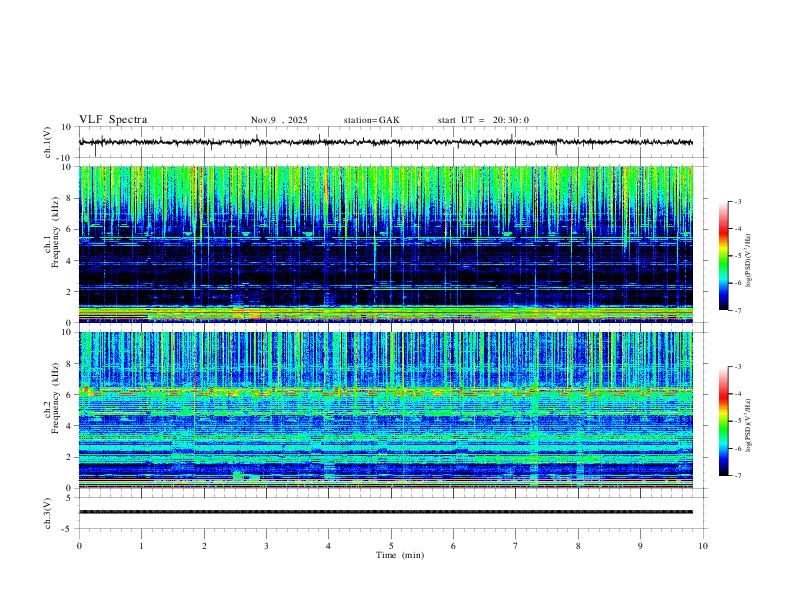Click time axis tick label "5"
The image size is (792, 612).
pos(391,546)
